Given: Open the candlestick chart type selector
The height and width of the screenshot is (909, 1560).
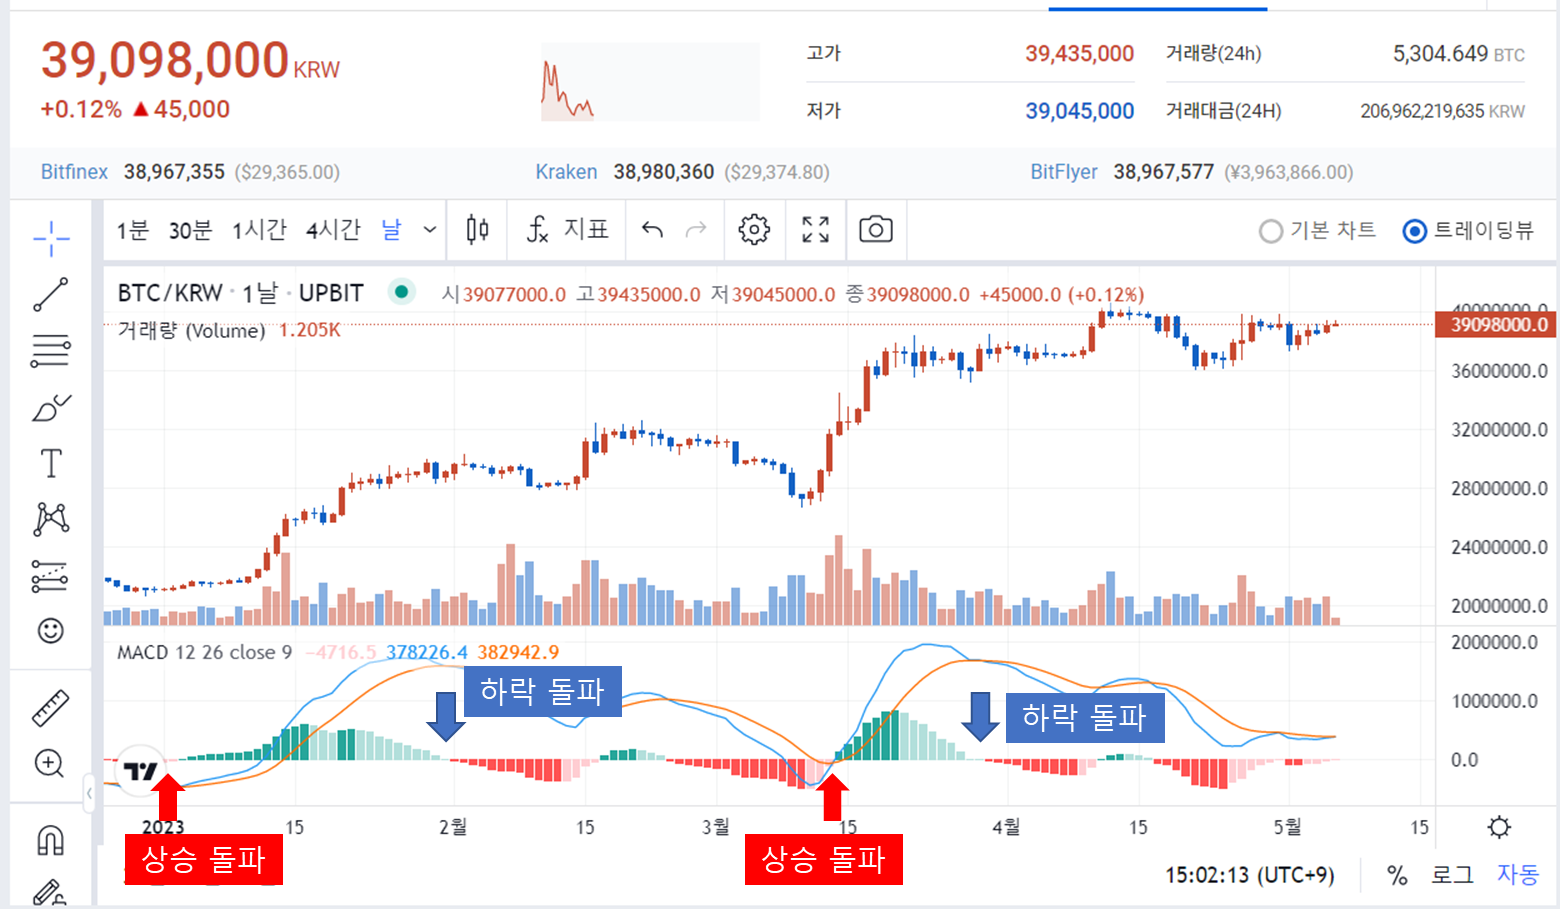Looking at the screenshot, I should (x=478, y=230).
